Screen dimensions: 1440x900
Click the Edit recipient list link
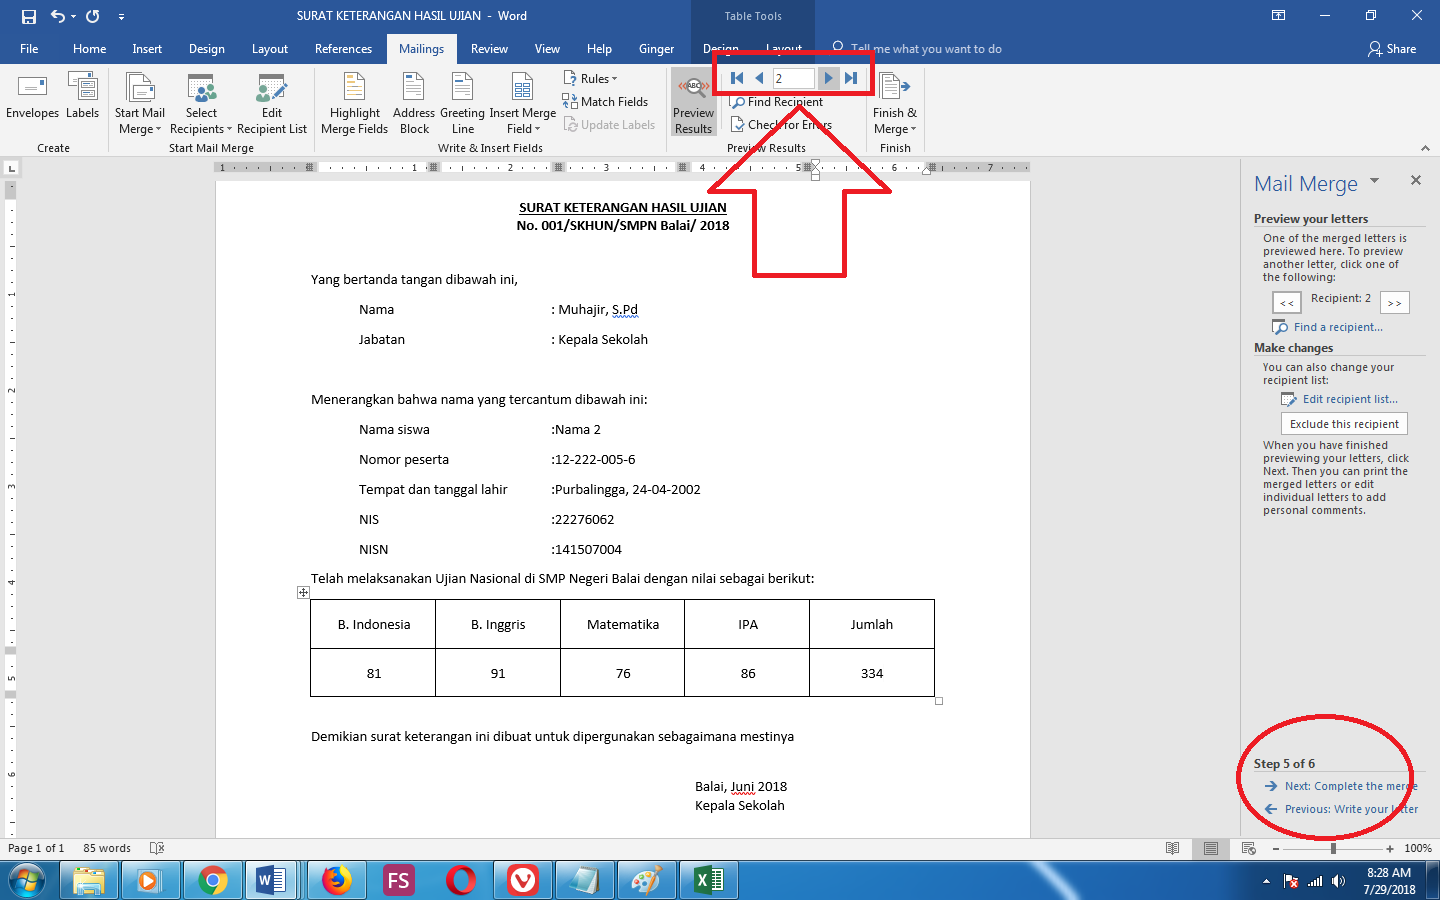coord(1350,399)
